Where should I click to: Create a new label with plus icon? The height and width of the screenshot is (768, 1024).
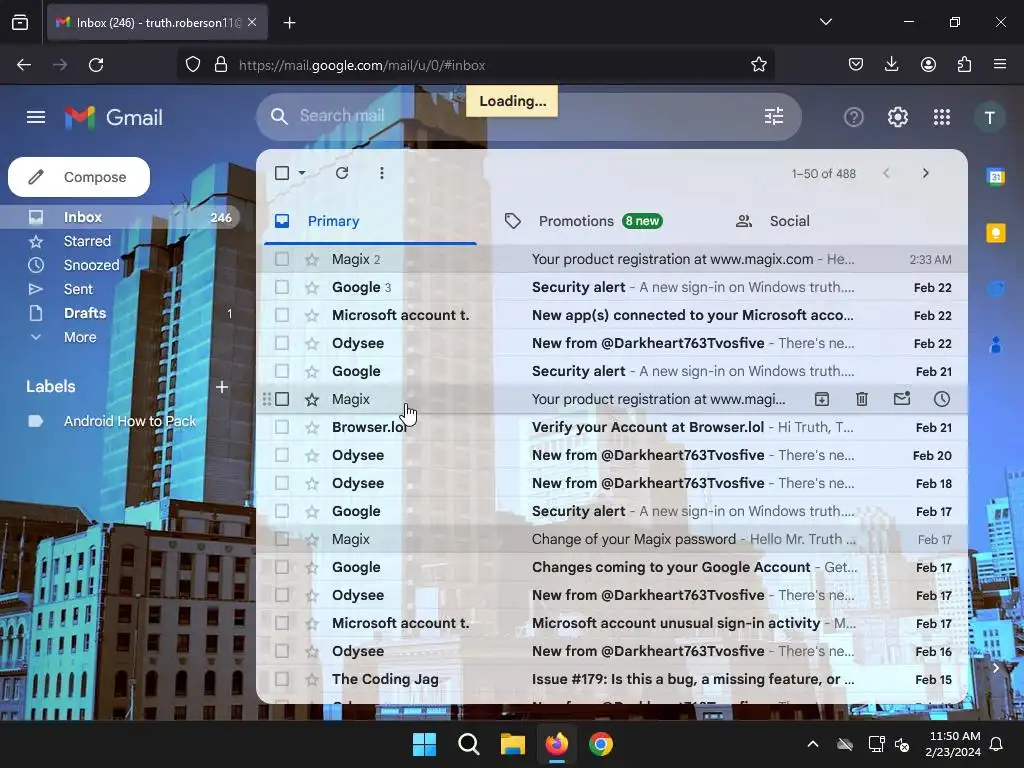[222, 387]
